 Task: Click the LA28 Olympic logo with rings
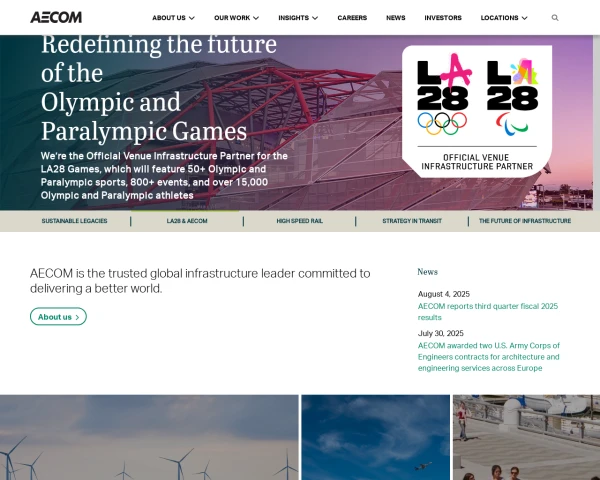point(443,94)
